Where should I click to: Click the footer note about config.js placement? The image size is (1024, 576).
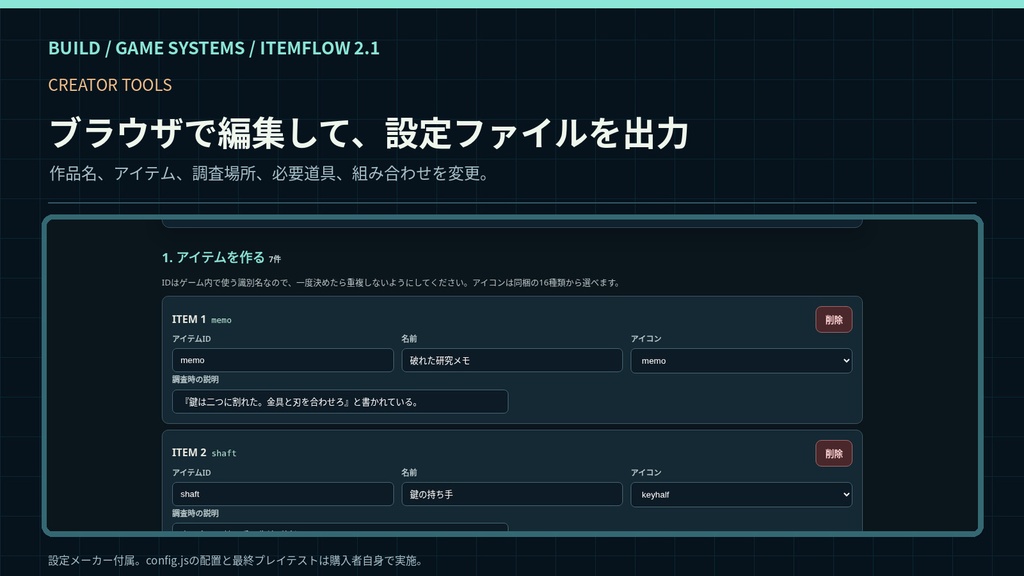pyautogui.click(x=235, y=560)
